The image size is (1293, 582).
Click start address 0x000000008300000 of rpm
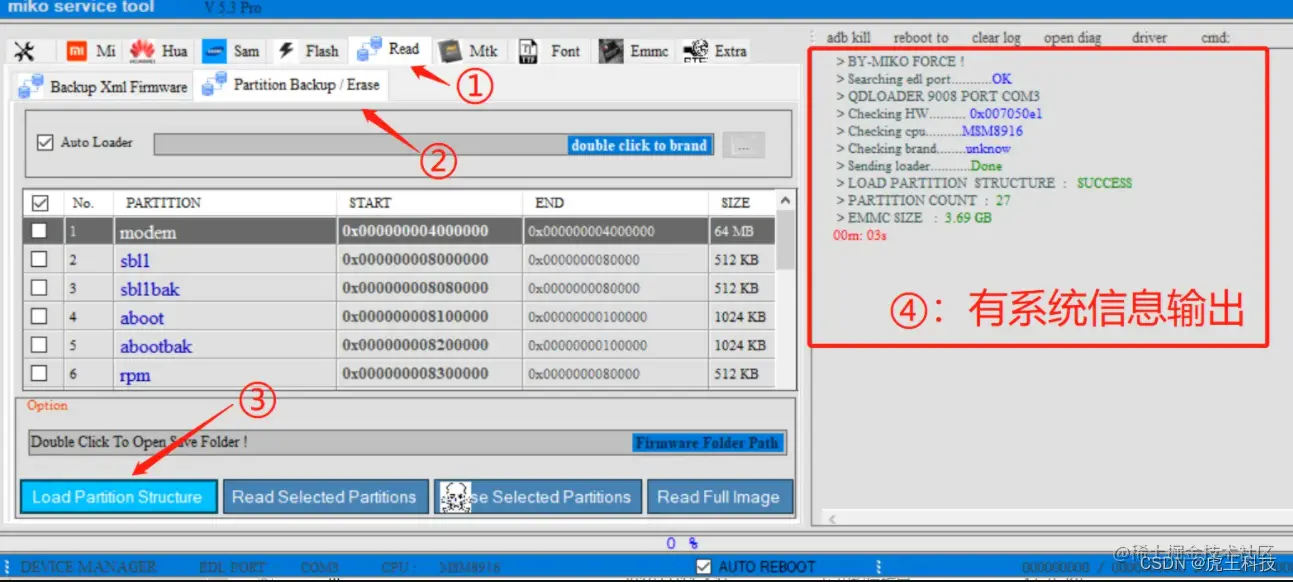point(415,374)
